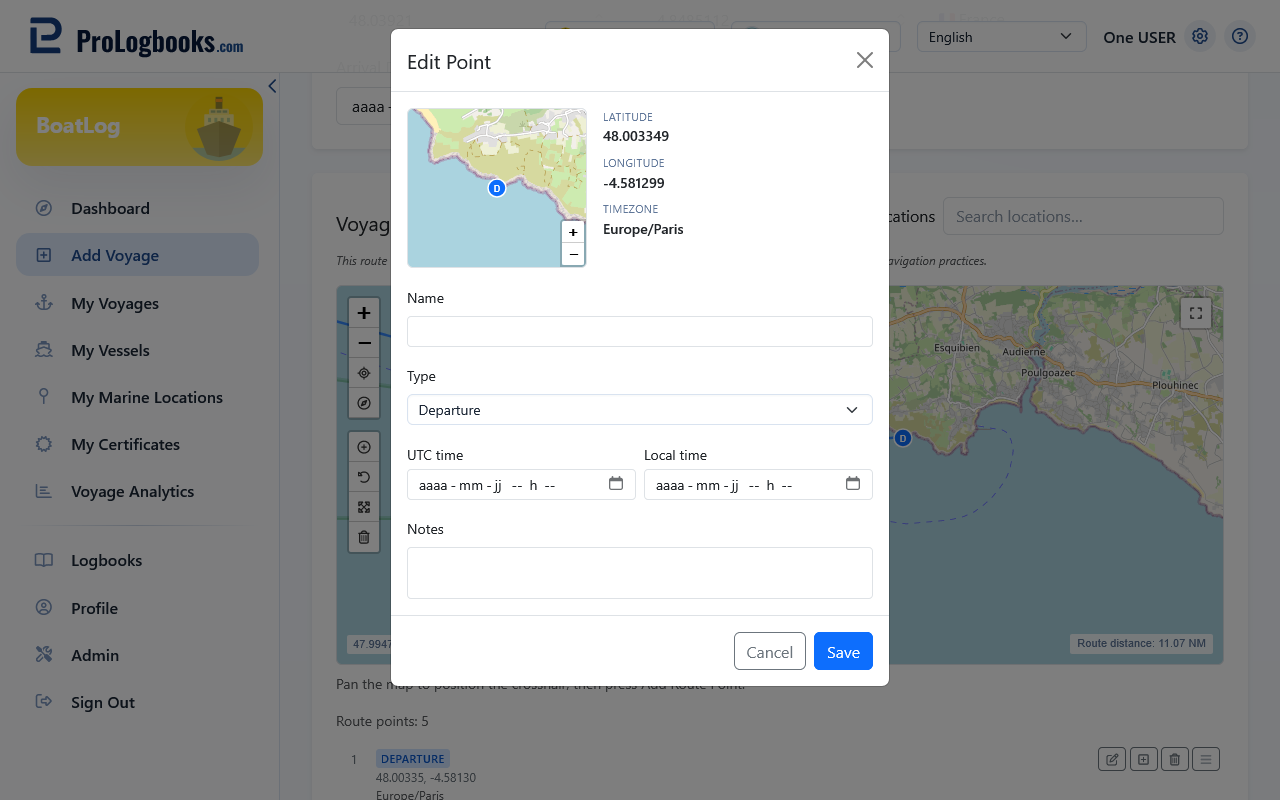1280x800 pixels.
Task: Click the compass map control button
Action: point(364,403)
